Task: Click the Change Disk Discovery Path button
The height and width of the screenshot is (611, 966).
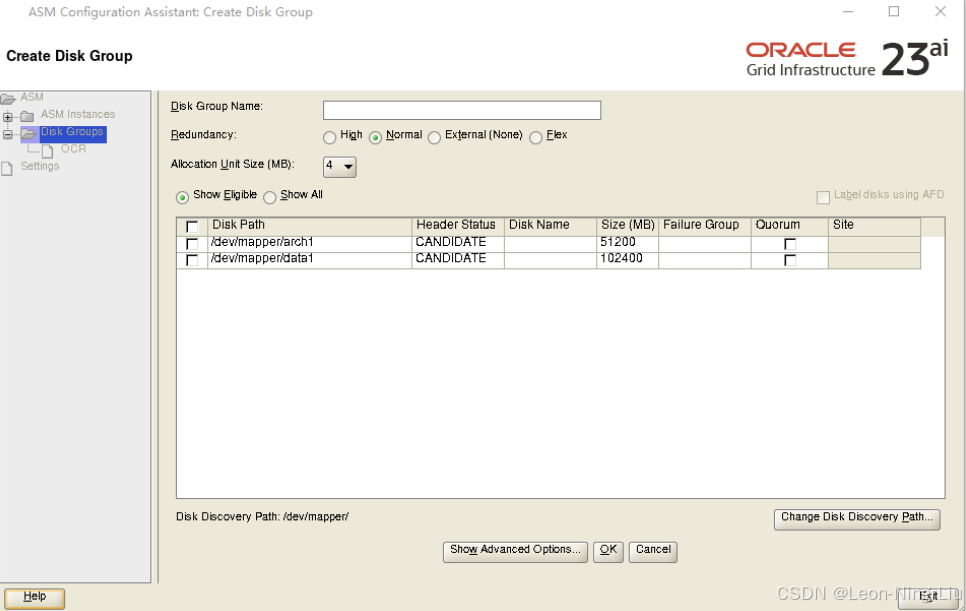Action: click(x=857, y=519)
